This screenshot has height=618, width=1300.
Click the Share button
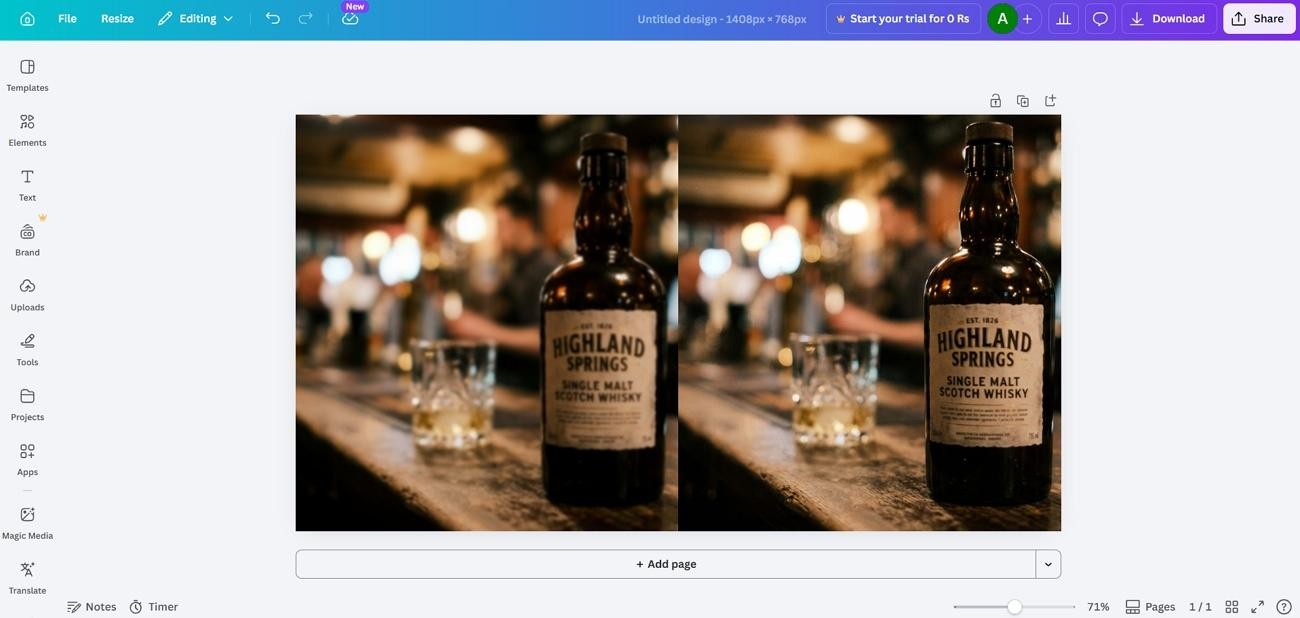[x=1259, y=18]
